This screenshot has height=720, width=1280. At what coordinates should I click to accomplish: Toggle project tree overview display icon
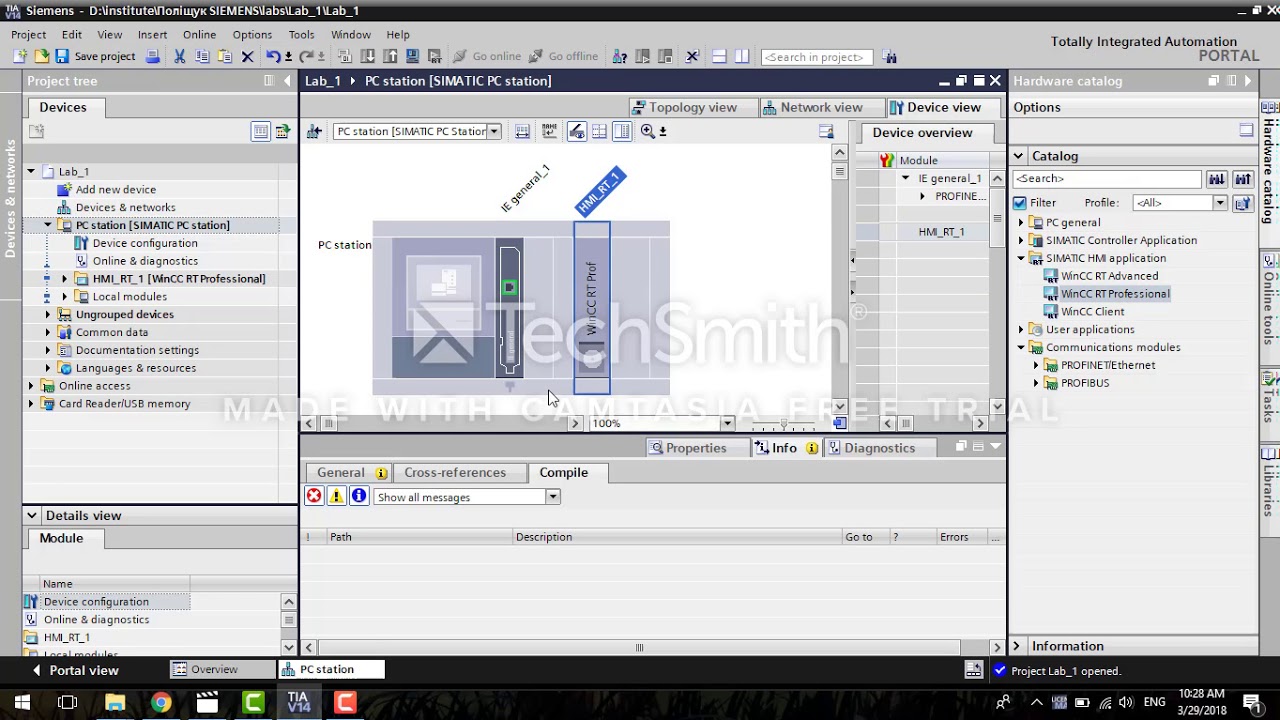[x=260, y=131]
